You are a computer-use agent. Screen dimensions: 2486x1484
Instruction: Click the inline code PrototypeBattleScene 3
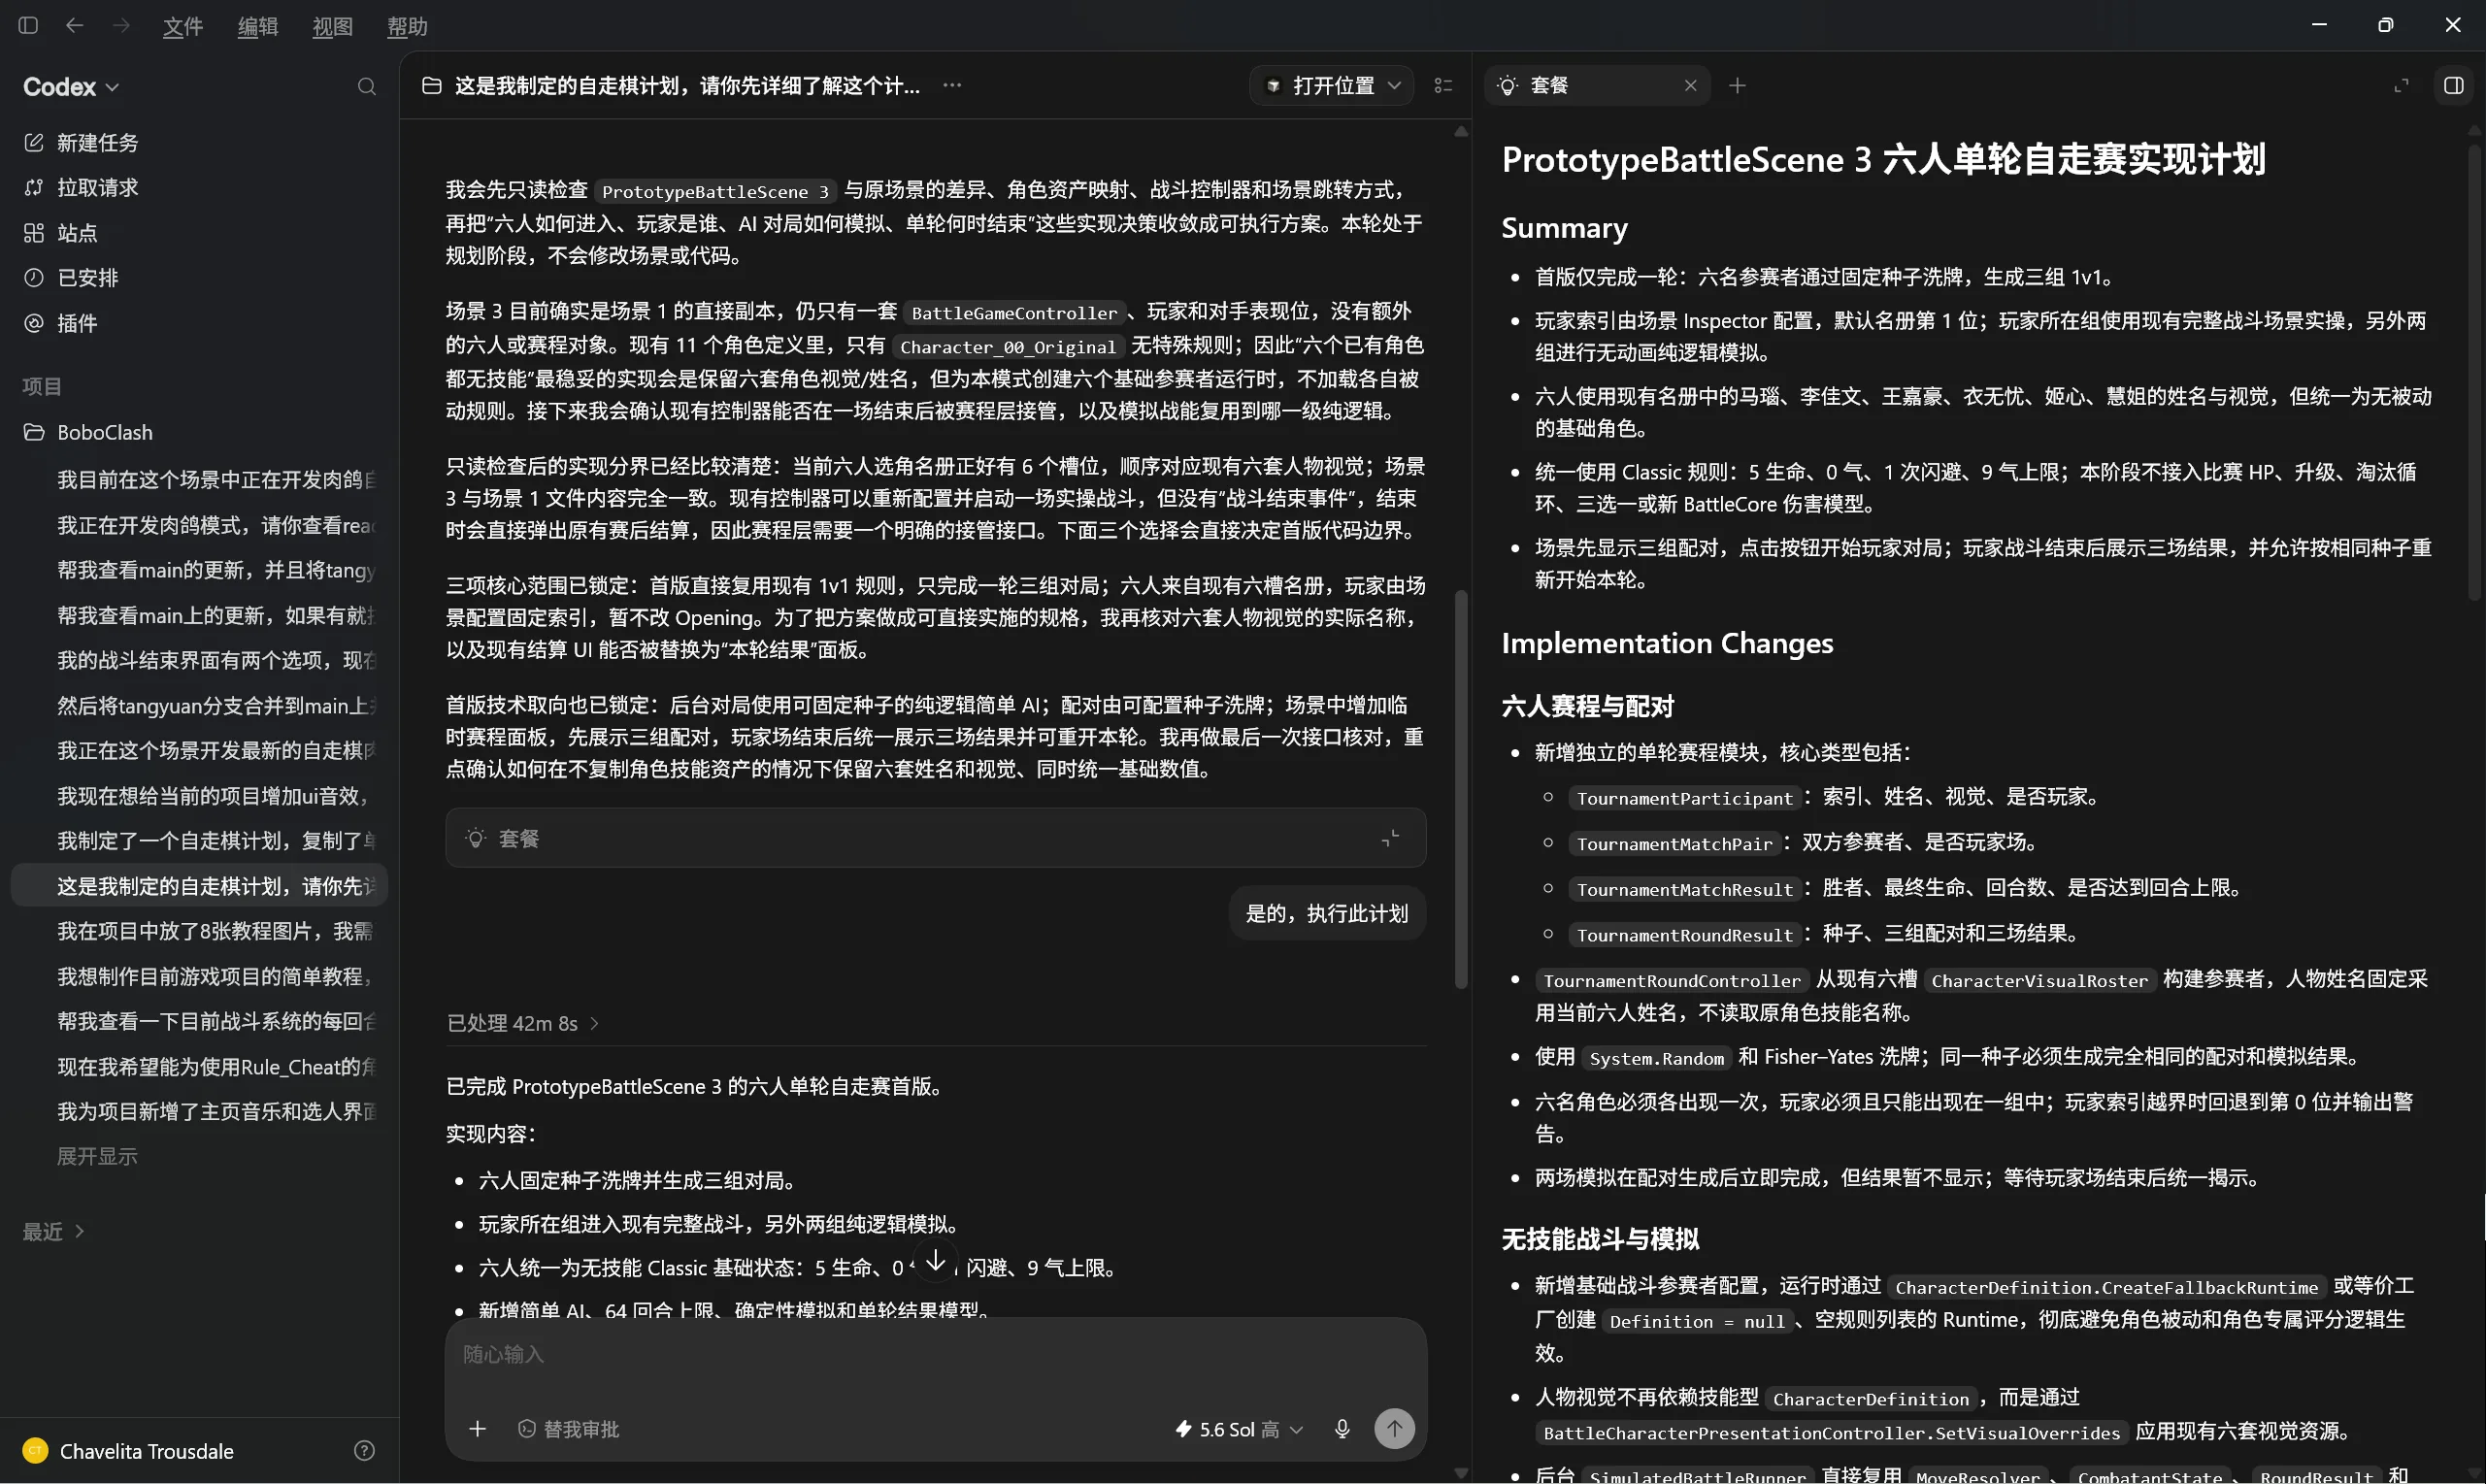tap(715, 191)
